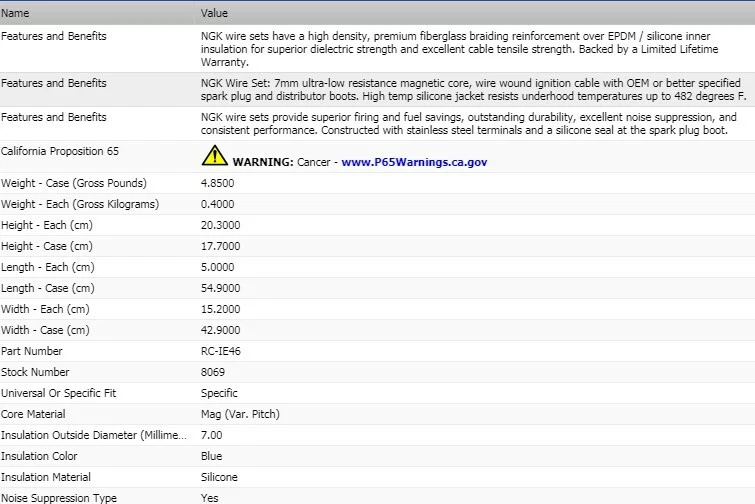Click the Width - Each (cm) row label
755x504 pixels.
(x=45, y=309)
